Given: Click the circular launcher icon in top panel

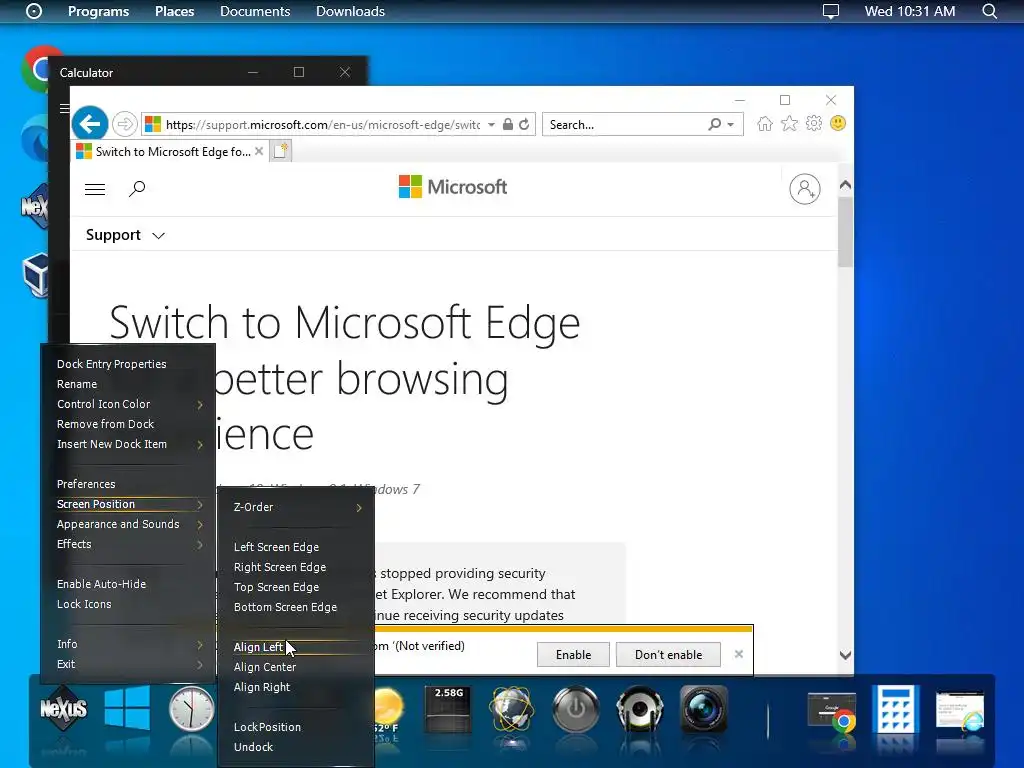Looking at the screenshot, I should pos(34,11).
